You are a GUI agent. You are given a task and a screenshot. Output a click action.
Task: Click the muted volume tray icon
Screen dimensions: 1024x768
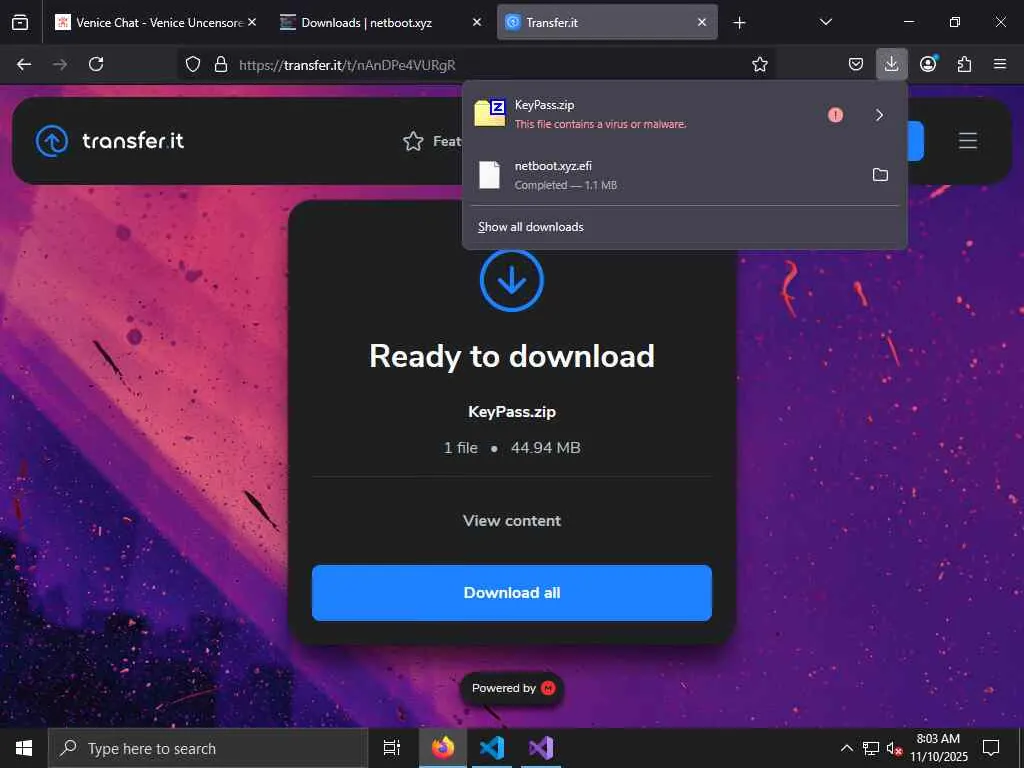894,748
